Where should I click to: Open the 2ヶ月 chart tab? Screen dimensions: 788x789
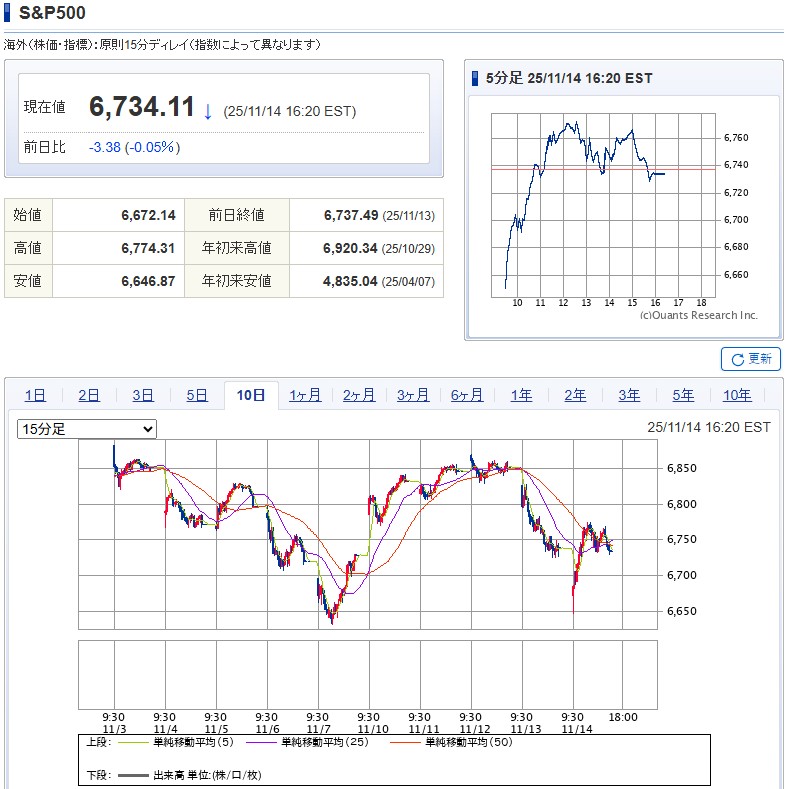point(359,395)
